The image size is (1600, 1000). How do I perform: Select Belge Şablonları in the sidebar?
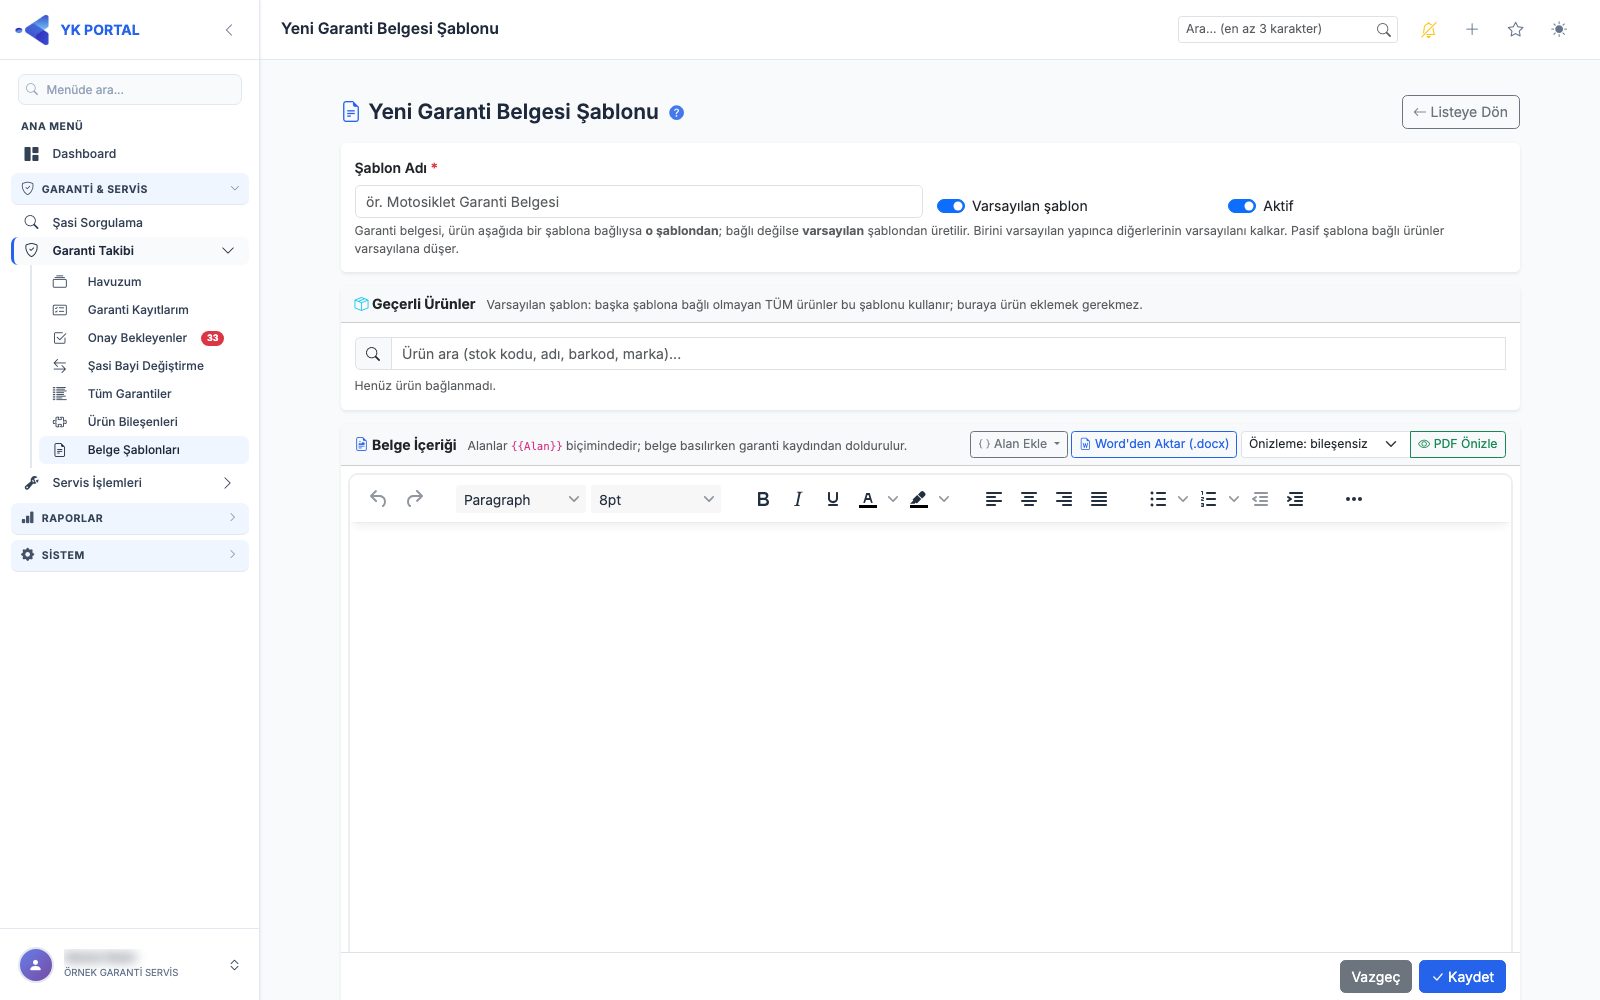(144, 450)
